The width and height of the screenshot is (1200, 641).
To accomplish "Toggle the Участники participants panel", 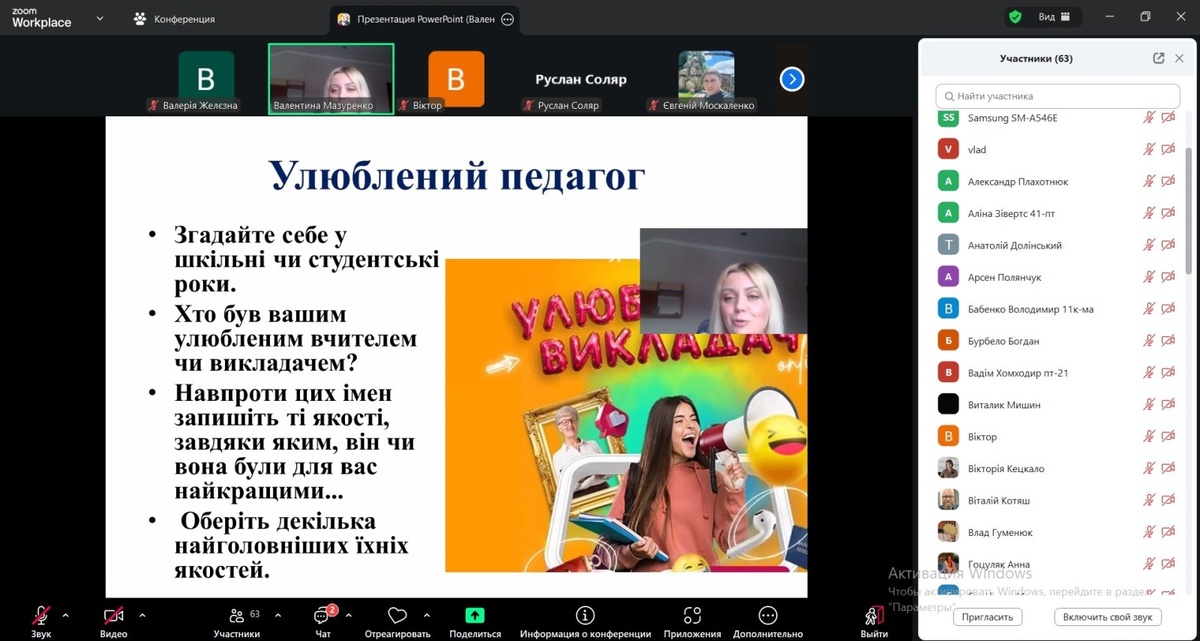I will click(237, 616).
